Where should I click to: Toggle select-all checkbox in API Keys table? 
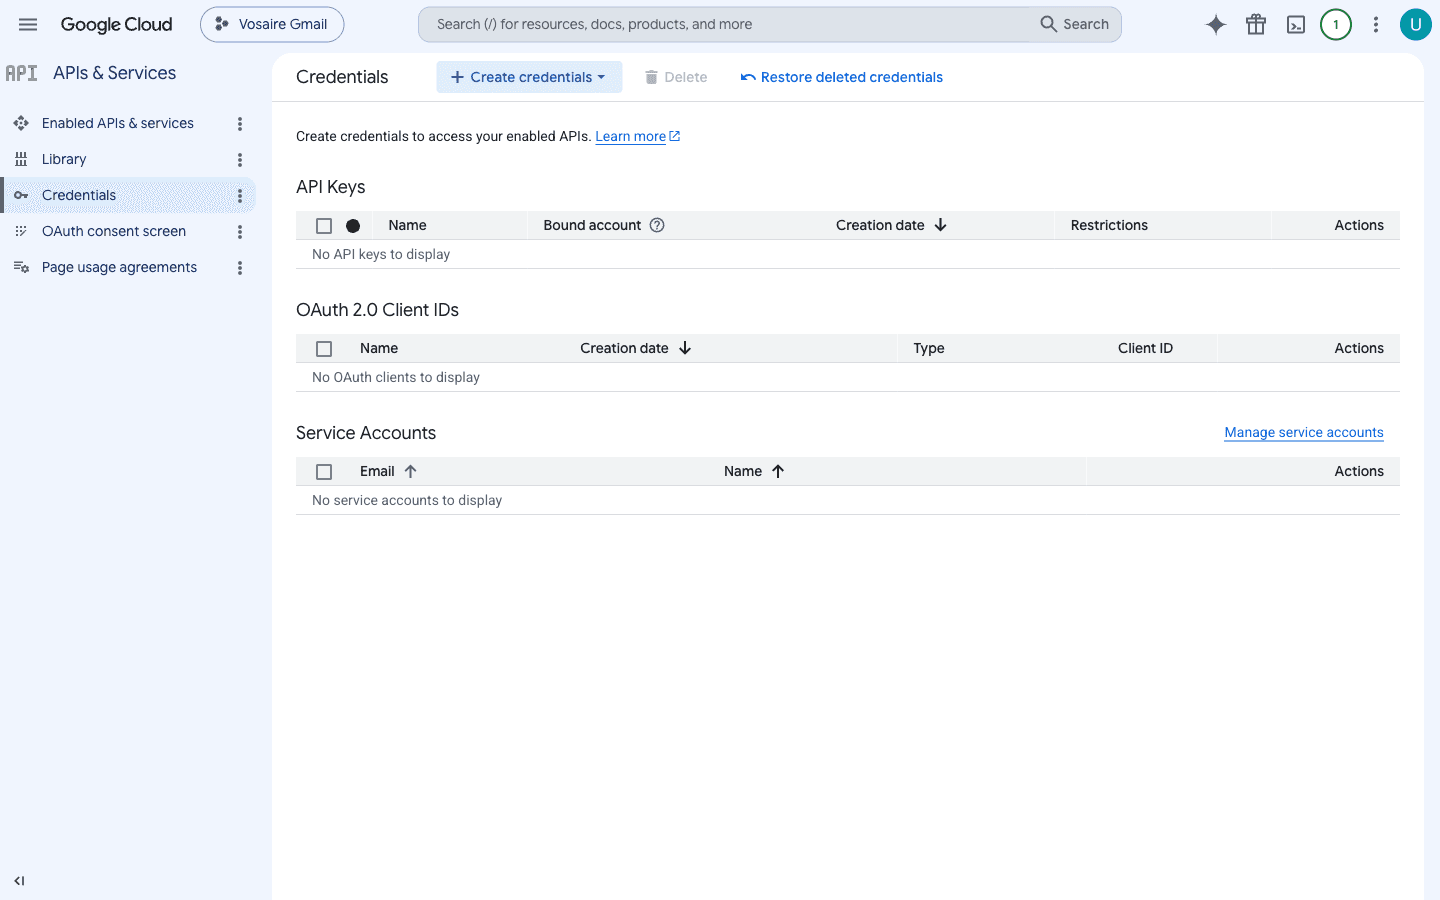[324, 226]
